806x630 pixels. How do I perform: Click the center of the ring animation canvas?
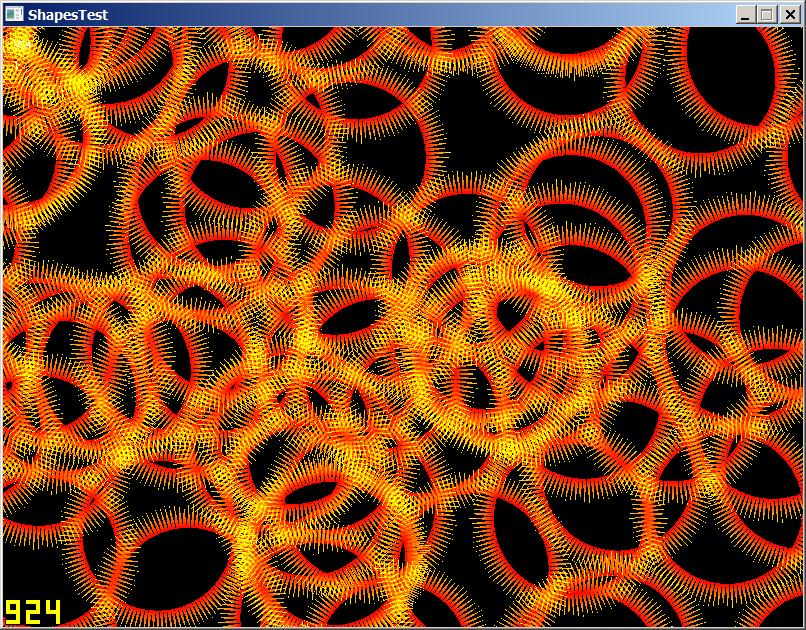(x=402, y=326)
